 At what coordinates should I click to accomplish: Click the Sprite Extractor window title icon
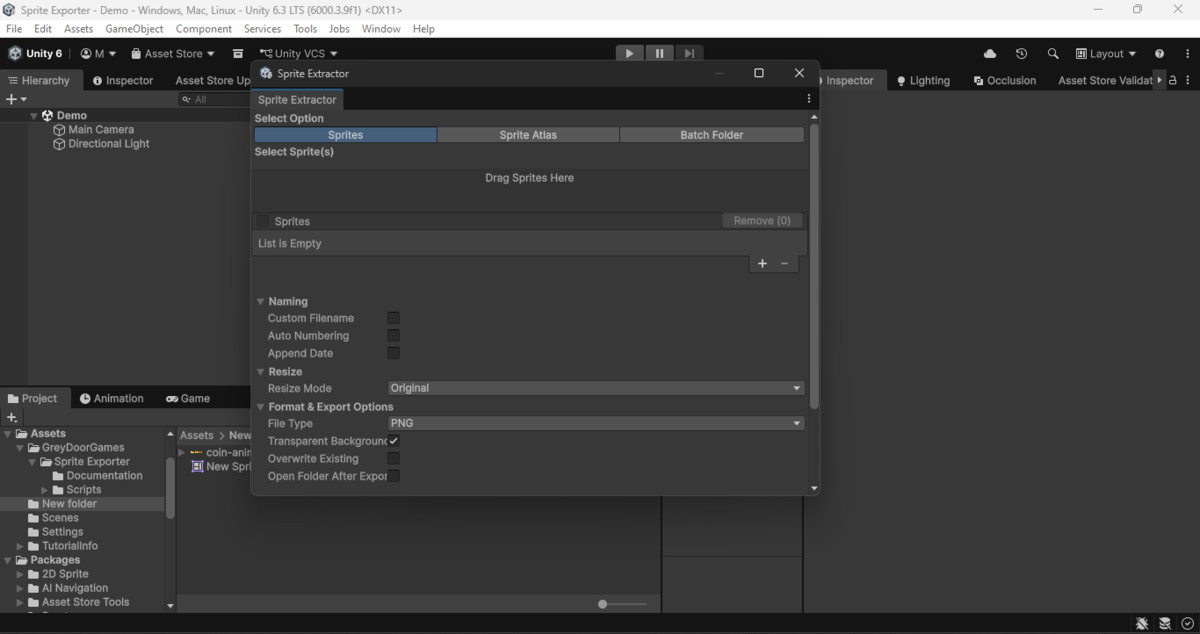tap(266, 74)
